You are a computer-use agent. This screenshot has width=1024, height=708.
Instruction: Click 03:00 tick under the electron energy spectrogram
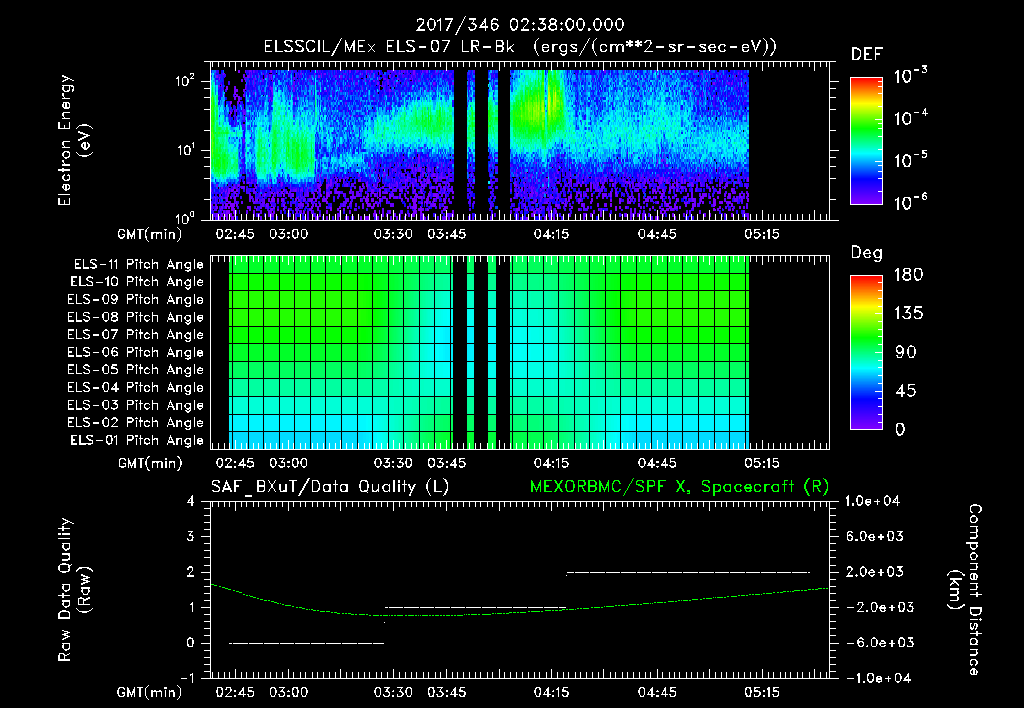click(288, 234)
